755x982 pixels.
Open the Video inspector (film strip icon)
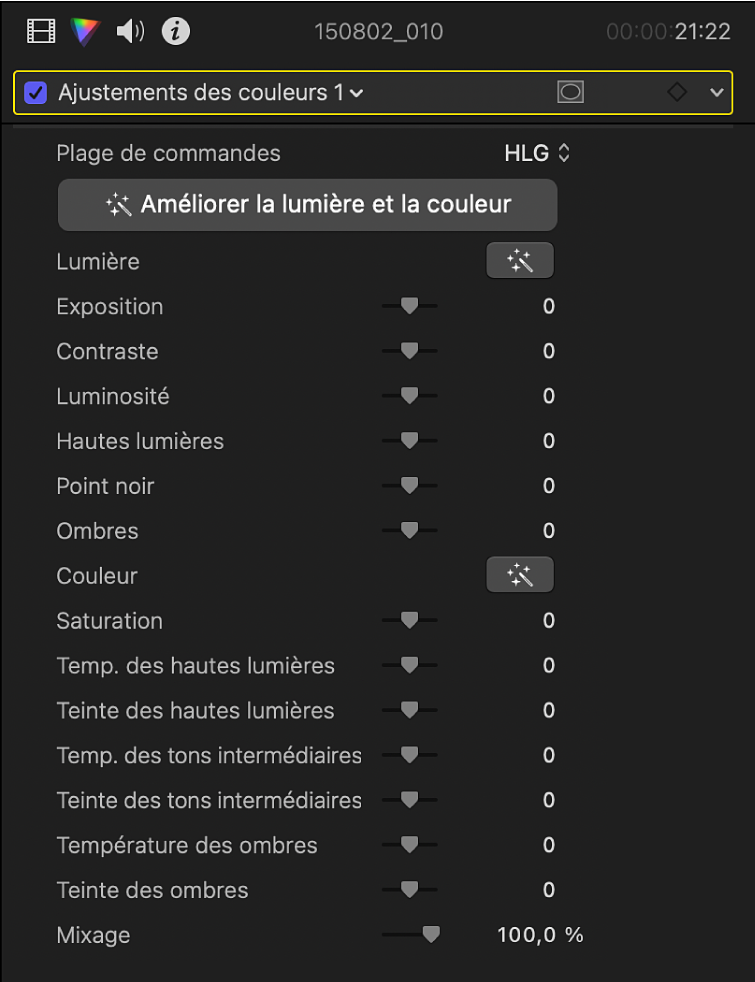tap(40, 31)
